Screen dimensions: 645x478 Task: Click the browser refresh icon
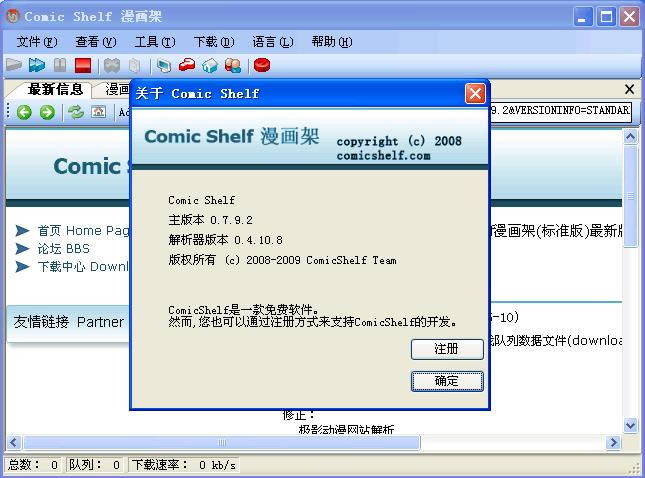[x=76, y=112]
